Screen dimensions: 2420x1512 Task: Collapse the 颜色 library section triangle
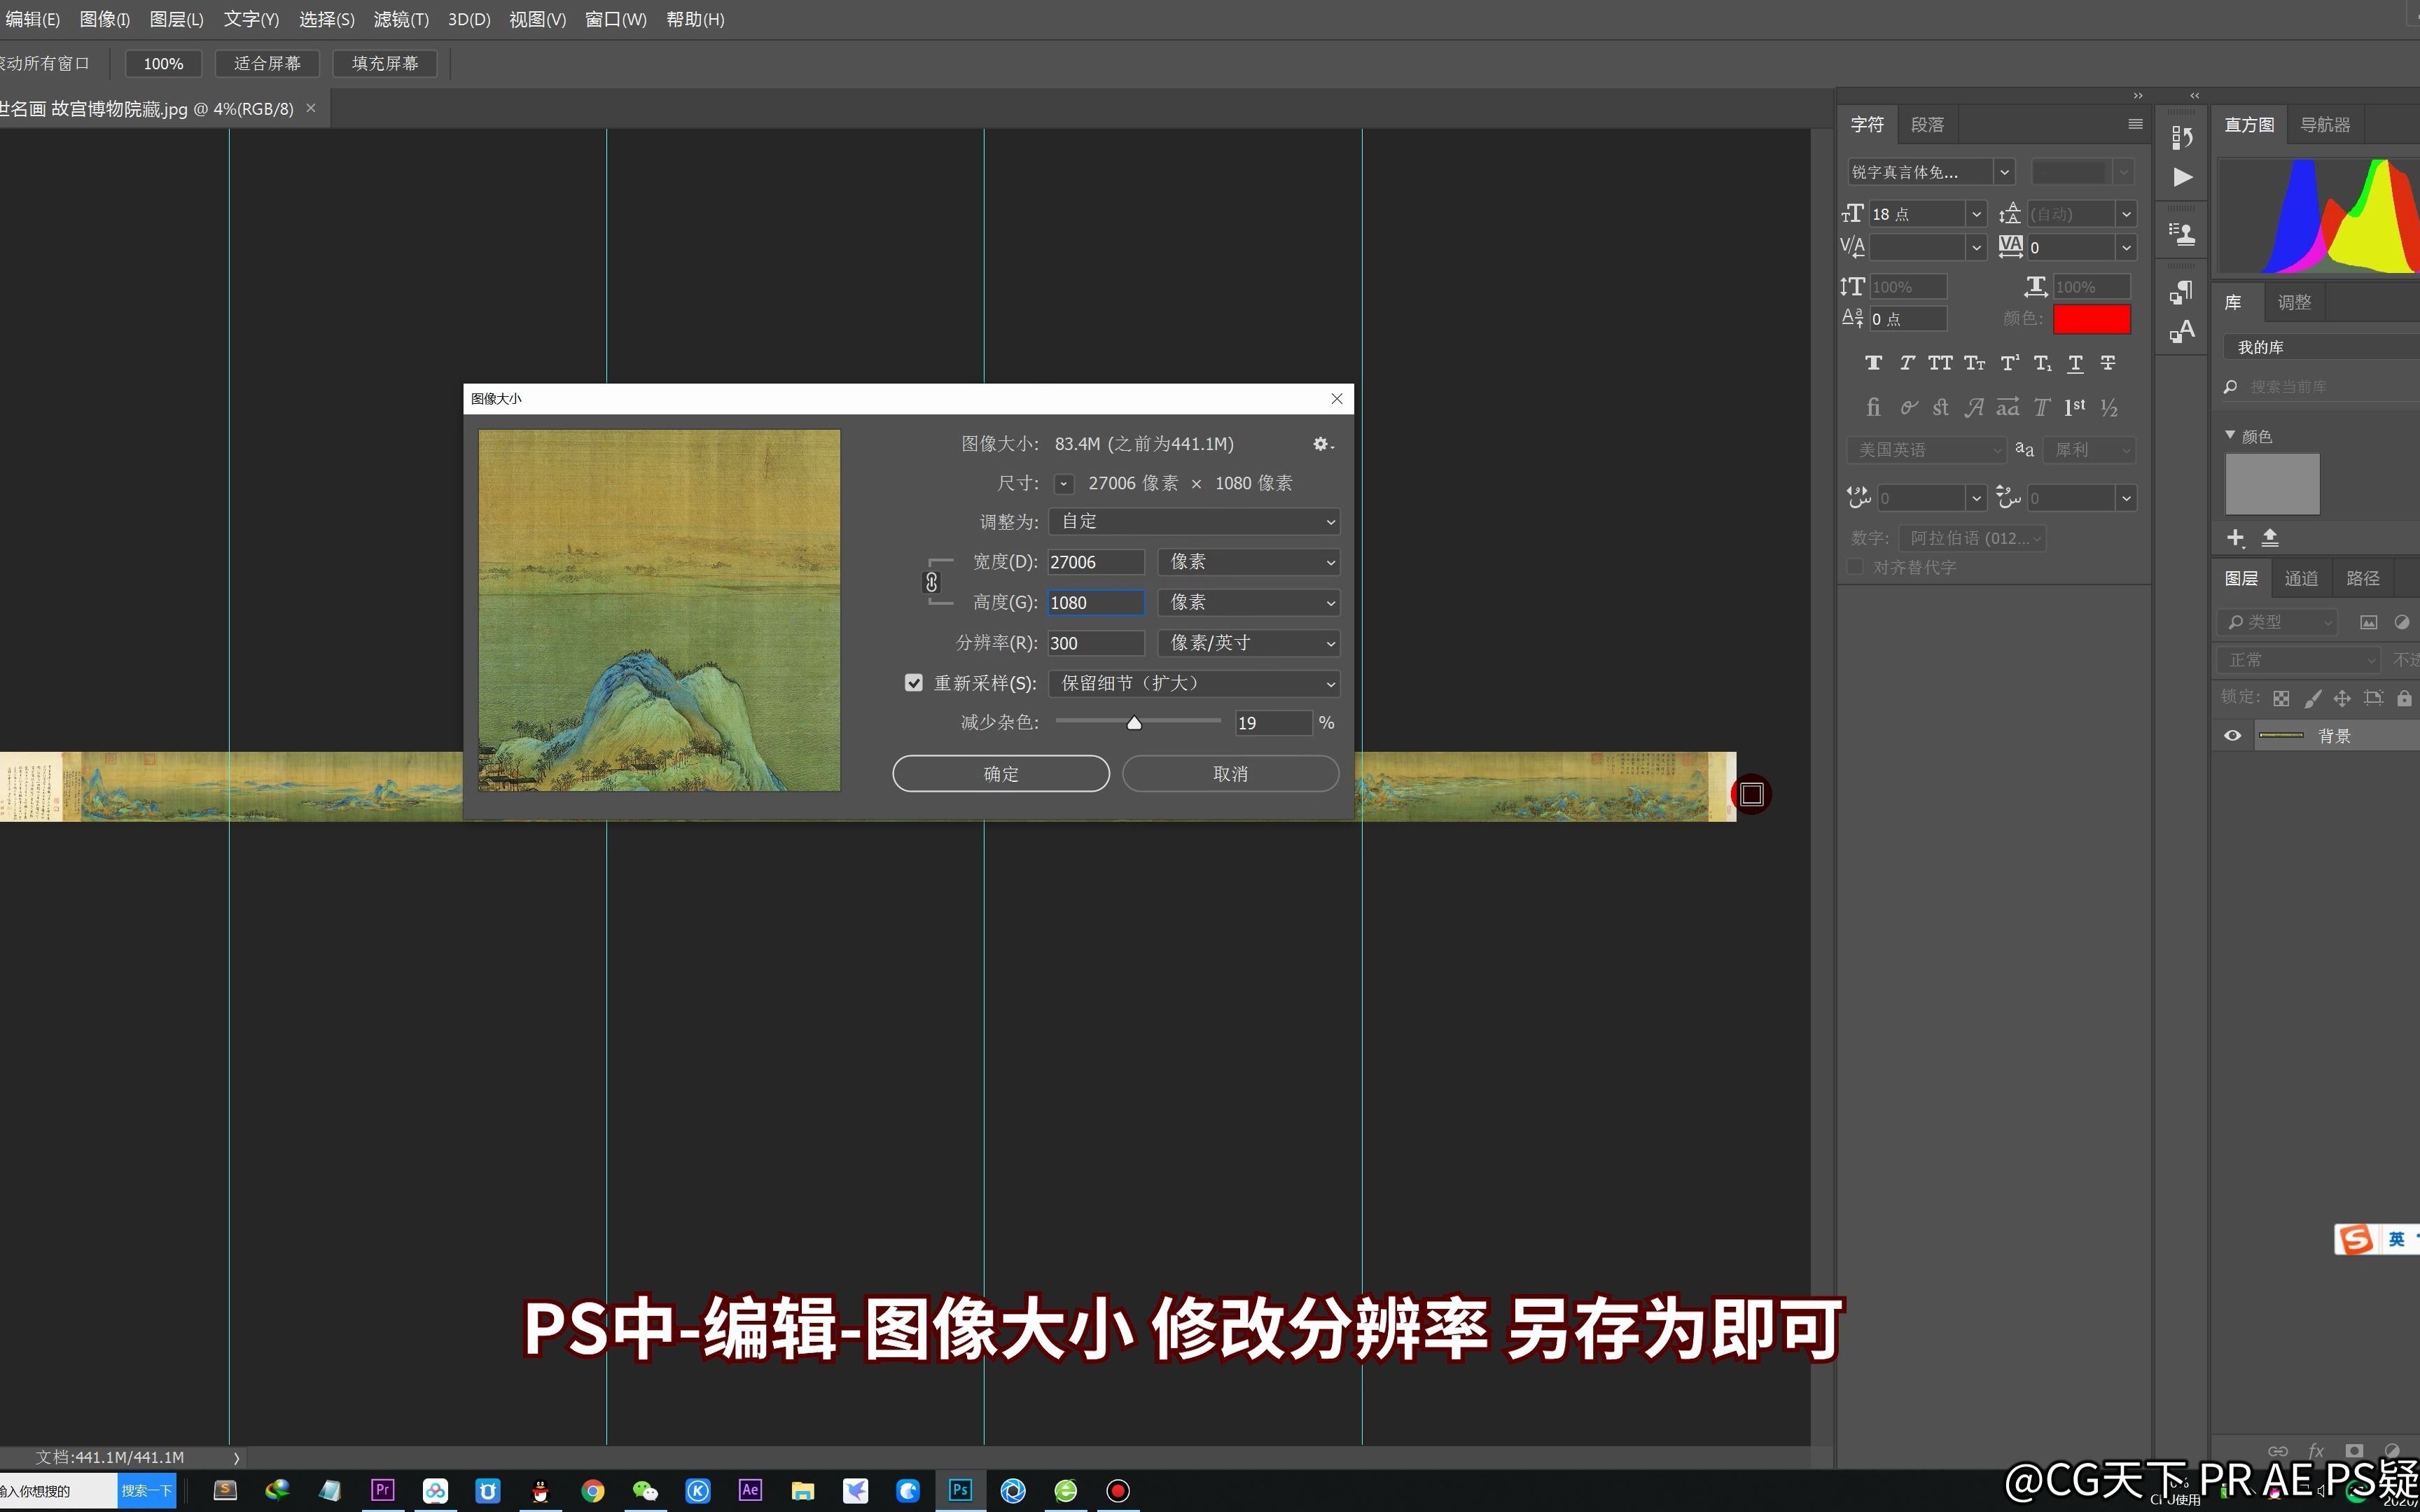click(x=2230, y=435)
